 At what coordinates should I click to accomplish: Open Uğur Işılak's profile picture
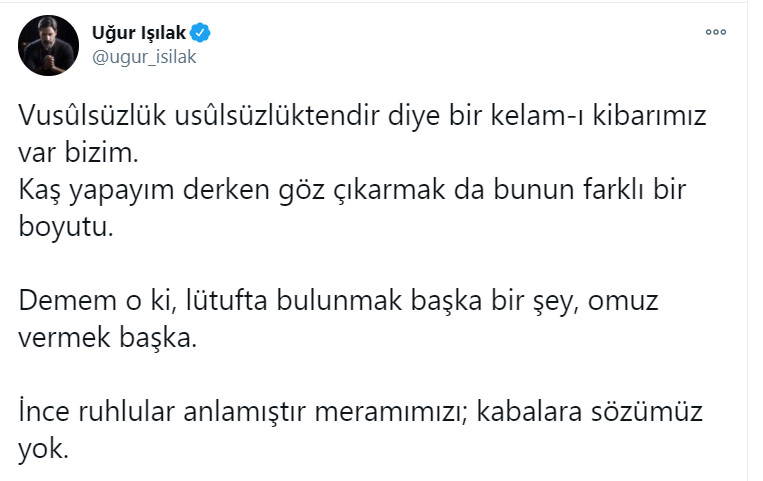tap(48, 45)
